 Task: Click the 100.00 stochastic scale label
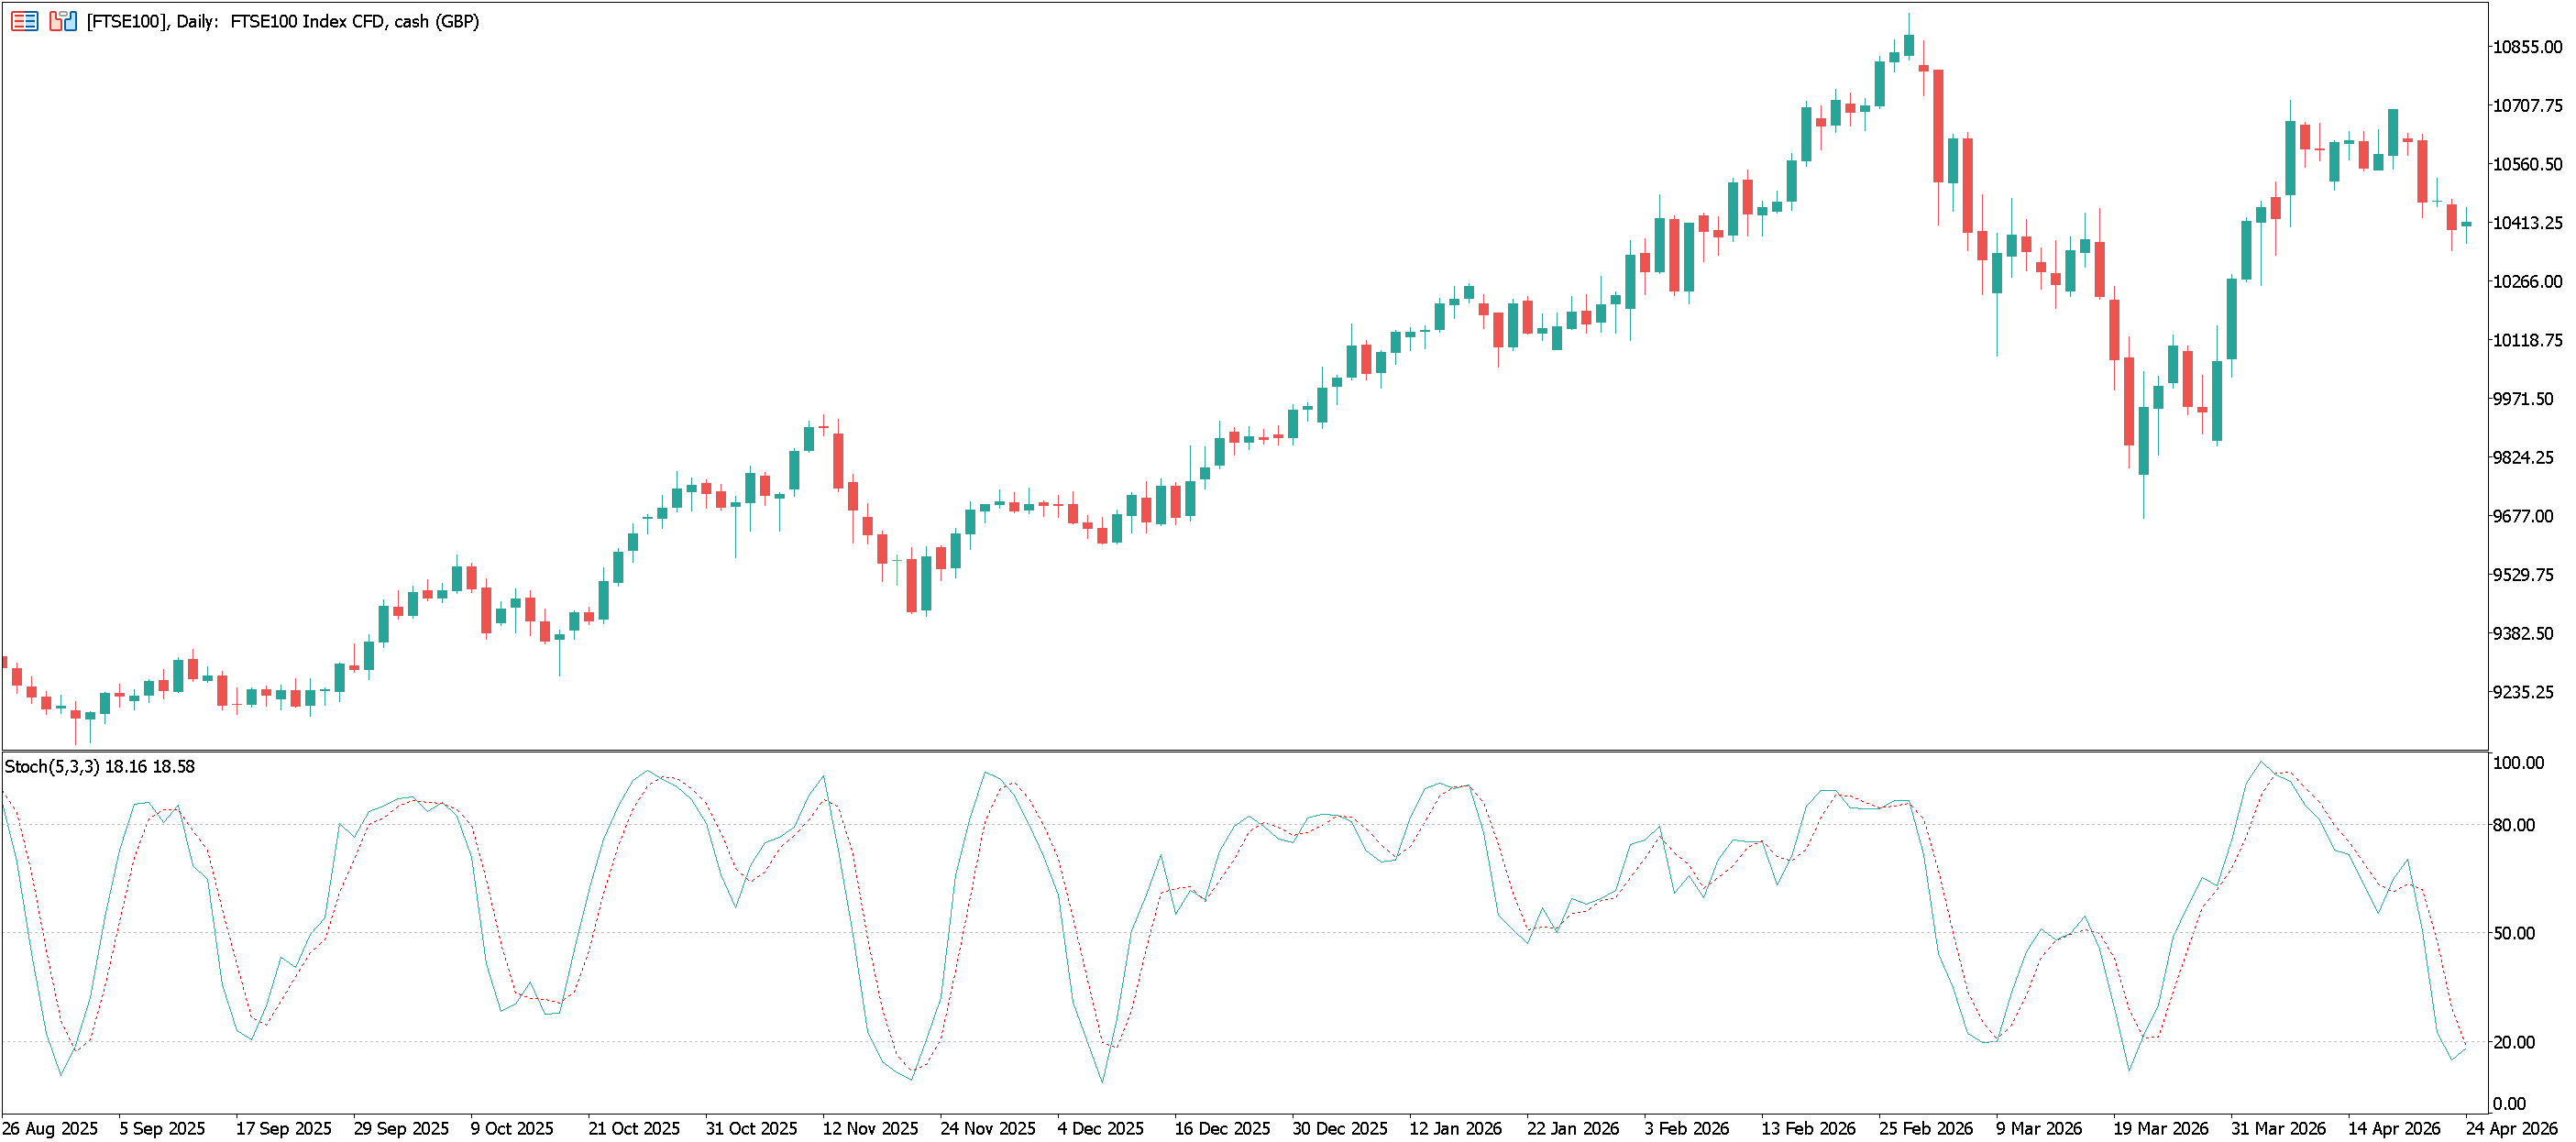(2519, 763)
